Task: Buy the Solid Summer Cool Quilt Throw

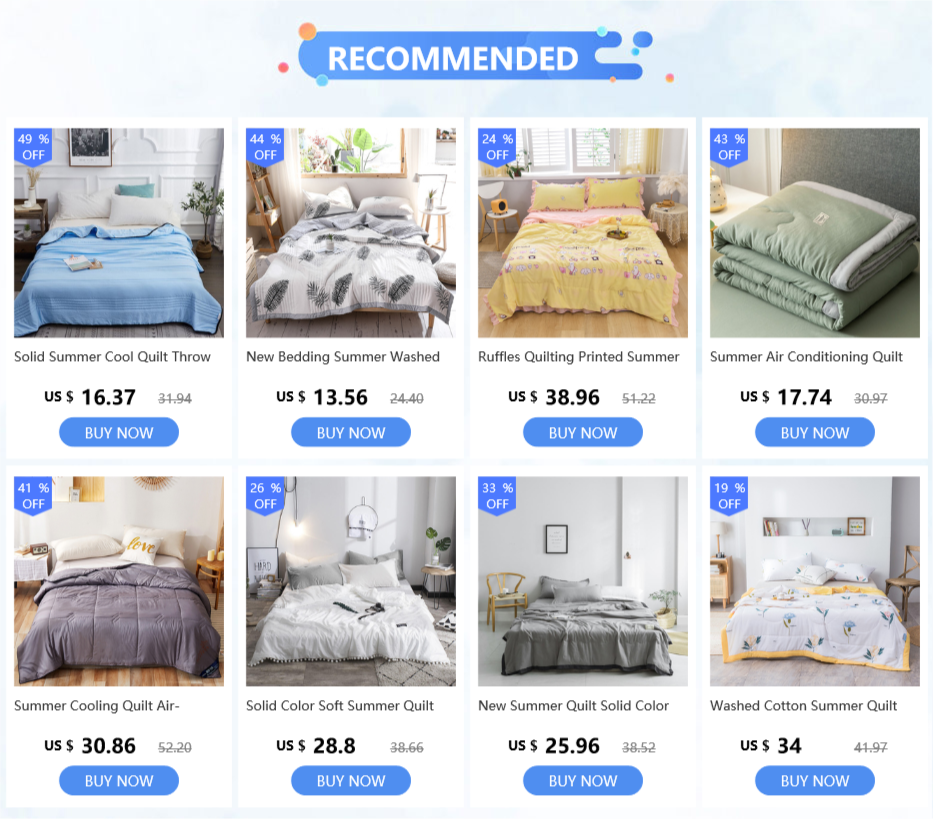Action: [x=119, y=432]
